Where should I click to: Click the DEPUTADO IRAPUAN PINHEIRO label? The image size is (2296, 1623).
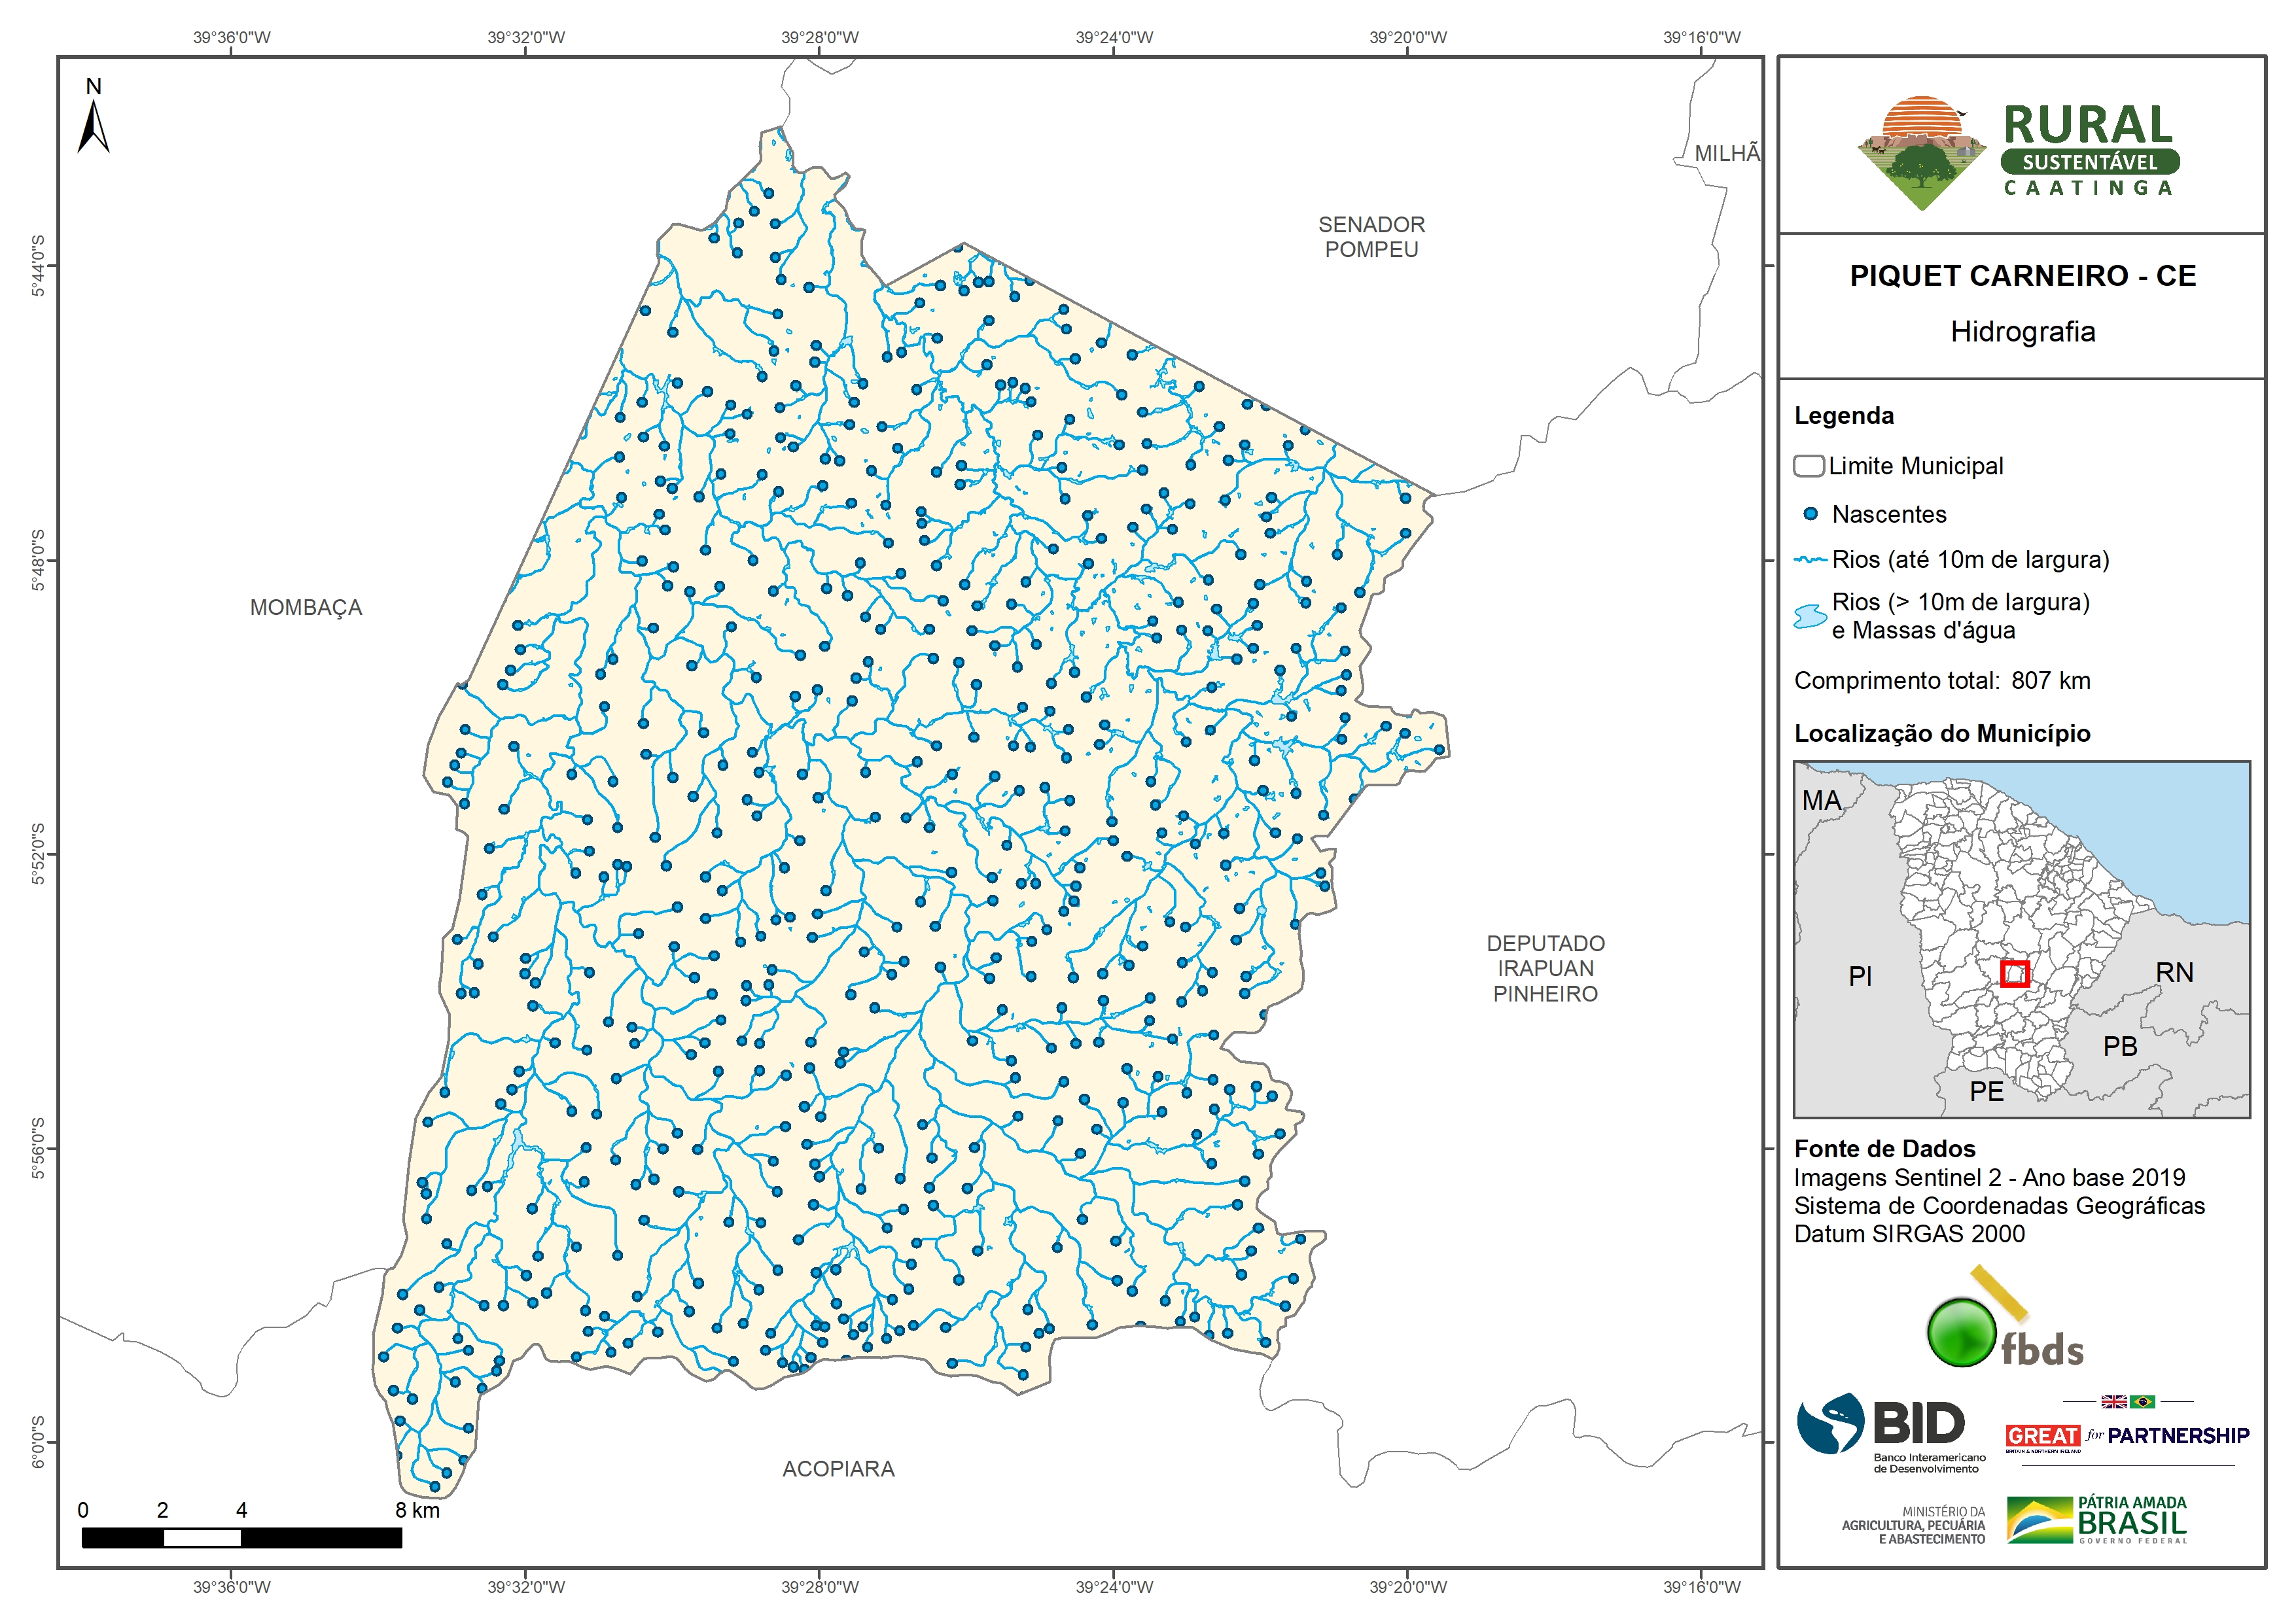coord(1545,968)
